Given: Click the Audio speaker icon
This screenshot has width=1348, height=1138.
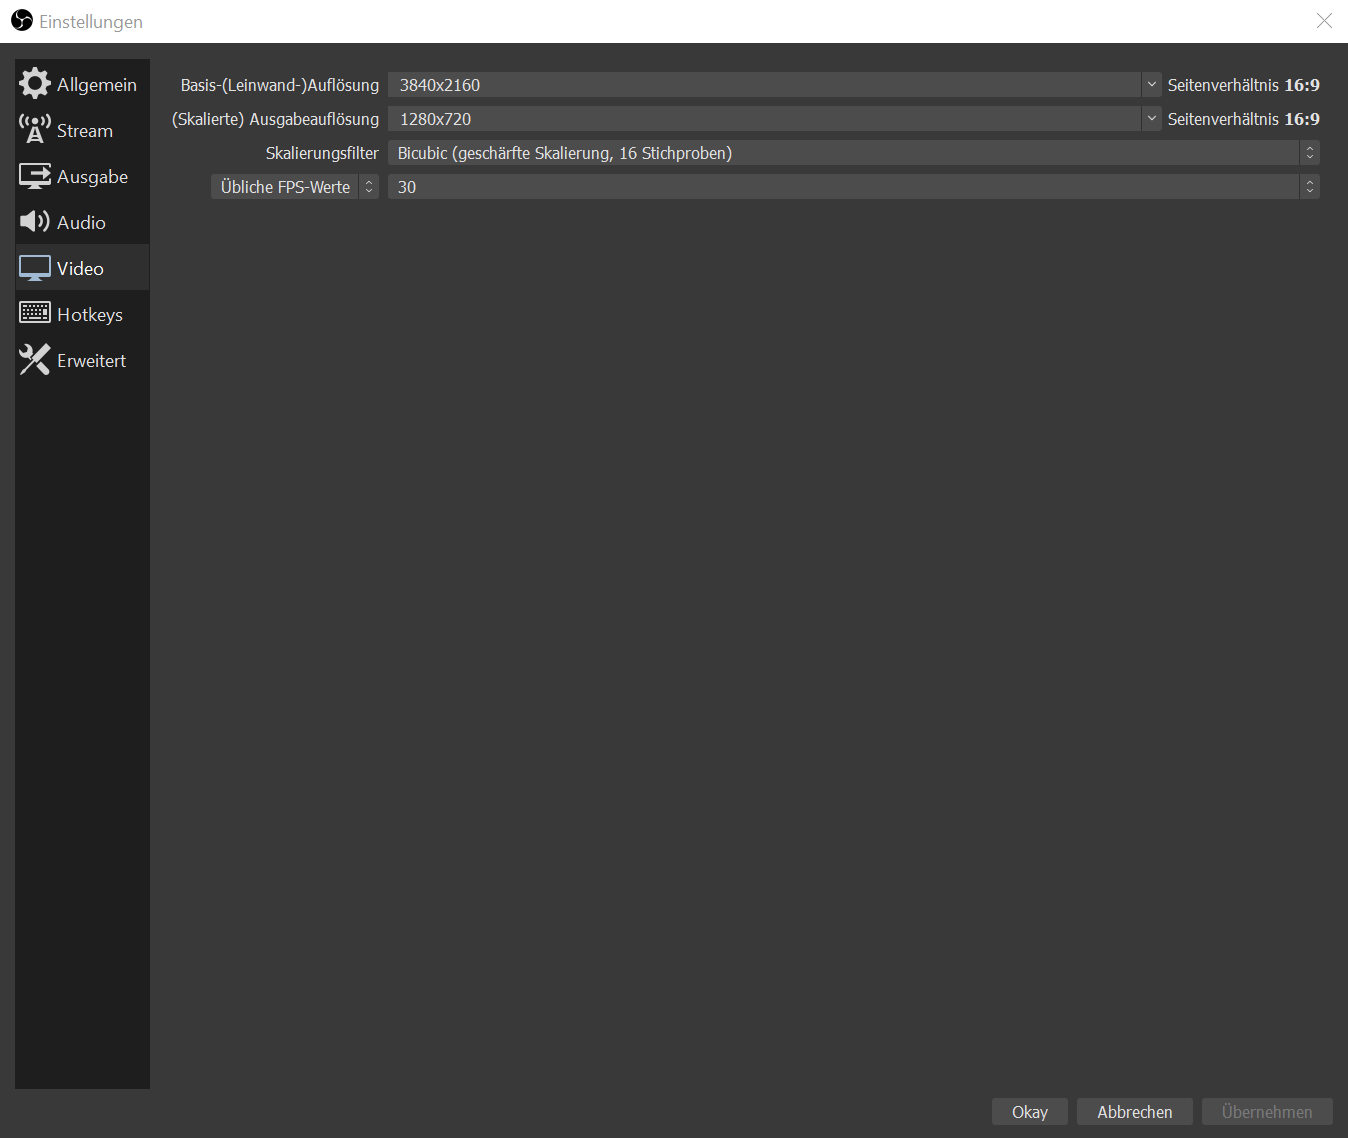Looking at the screenshot, I should (35, 222).
